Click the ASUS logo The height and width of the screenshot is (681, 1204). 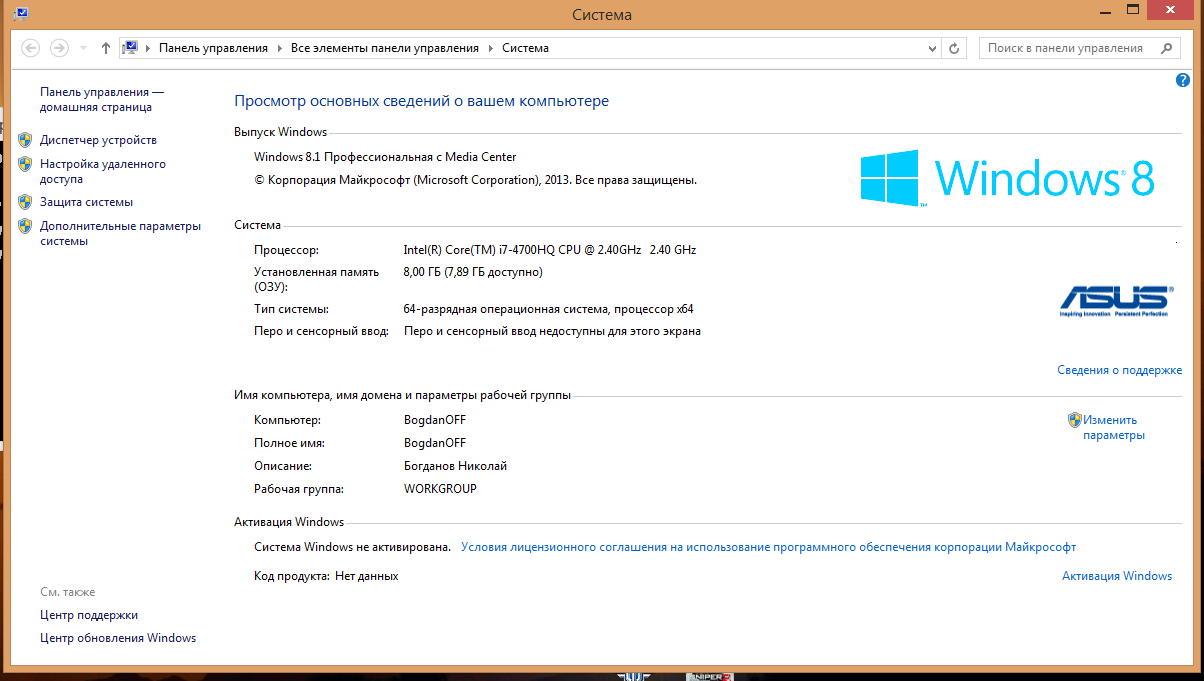[x=1115, y=301]
